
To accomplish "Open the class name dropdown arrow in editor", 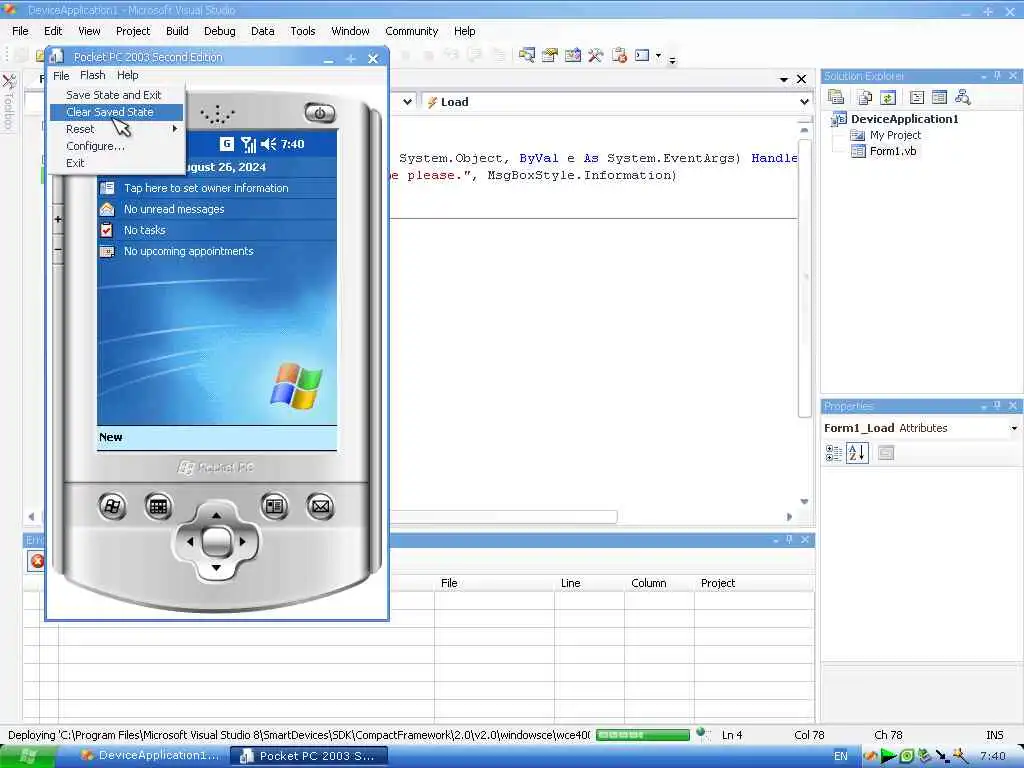I will point(407,102).
